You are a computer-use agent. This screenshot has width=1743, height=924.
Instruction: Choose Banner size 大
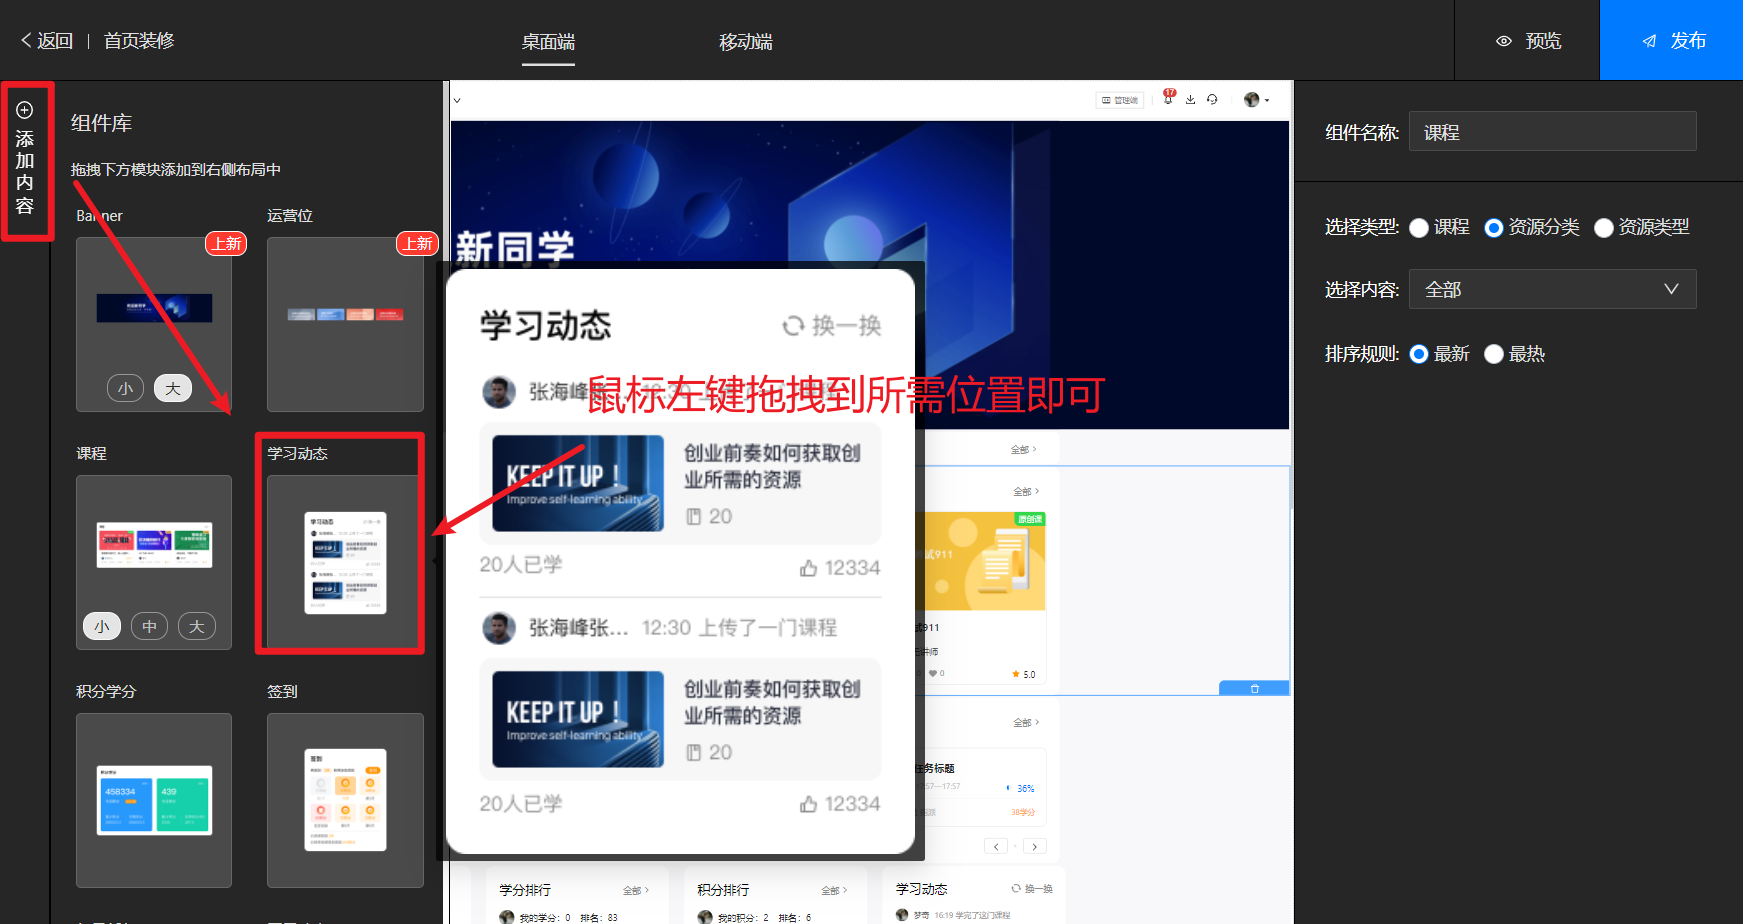pos(173,388)
